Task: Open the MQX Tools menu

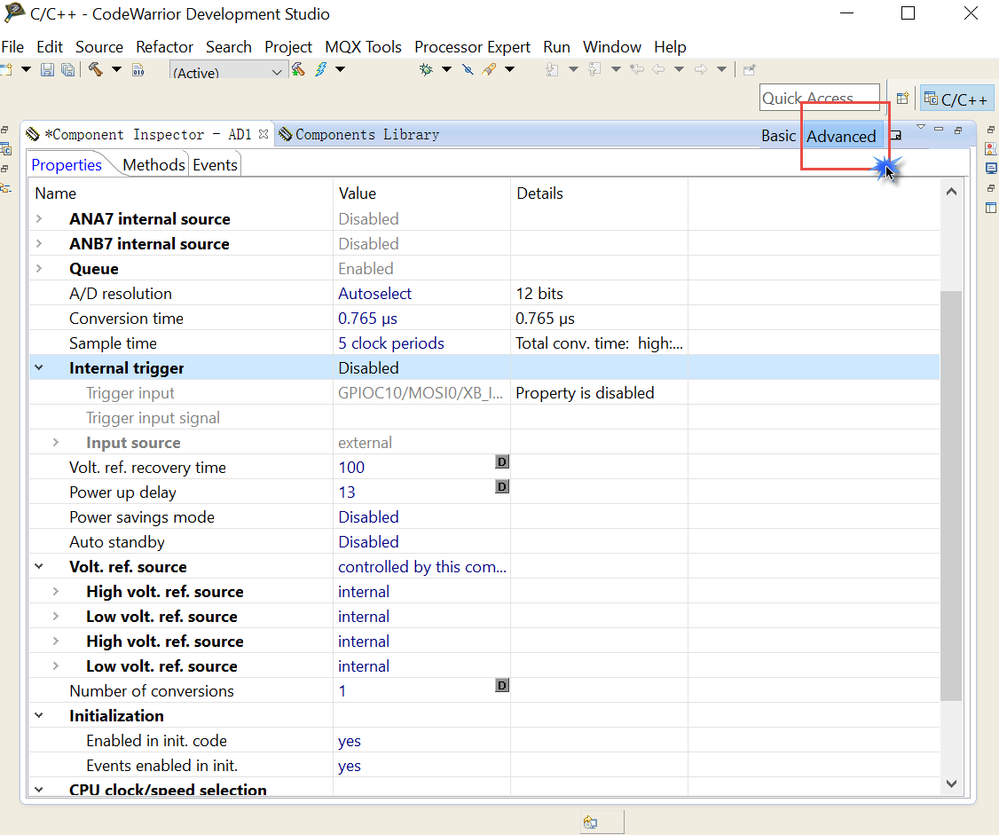Action: (363, 47)
